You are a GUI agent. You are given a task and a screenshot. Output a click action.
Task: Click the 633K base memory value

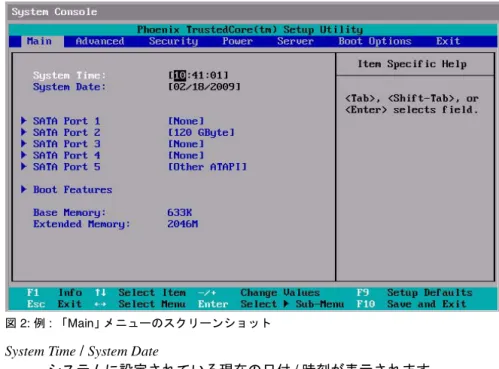click(x=179, y=213)
